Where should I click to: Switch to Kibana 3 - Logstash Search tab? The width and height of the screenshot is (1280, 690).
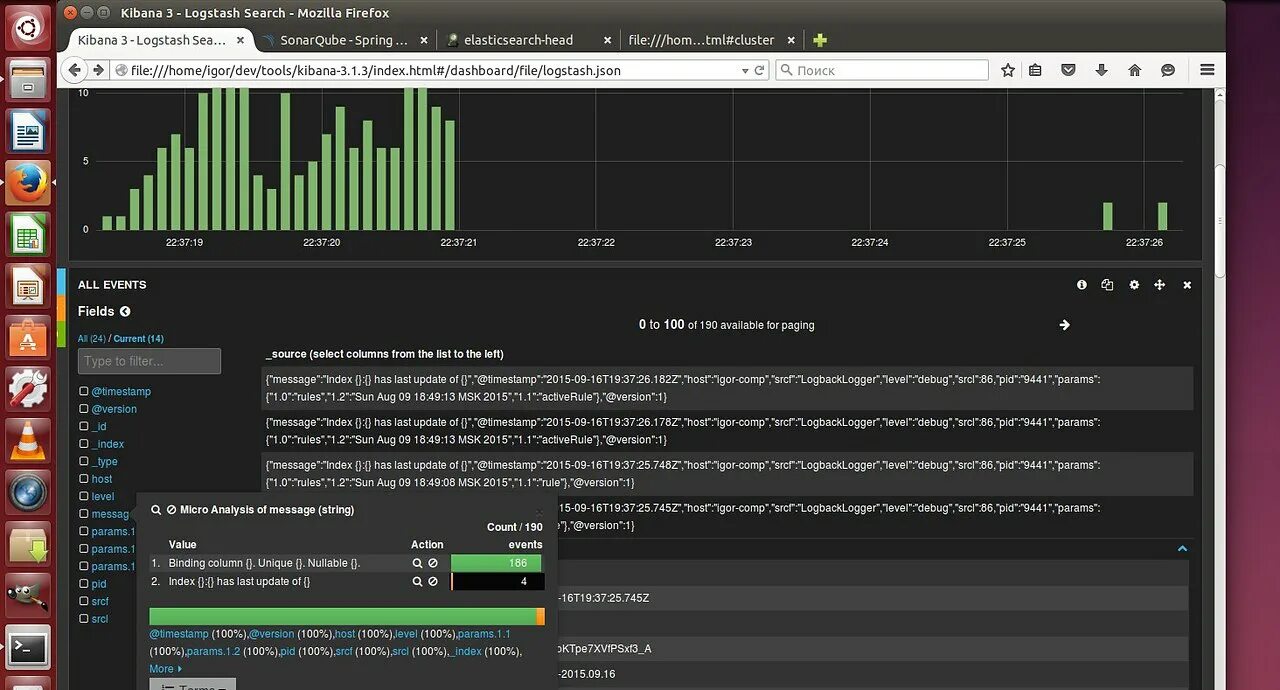tap(152, 40)
